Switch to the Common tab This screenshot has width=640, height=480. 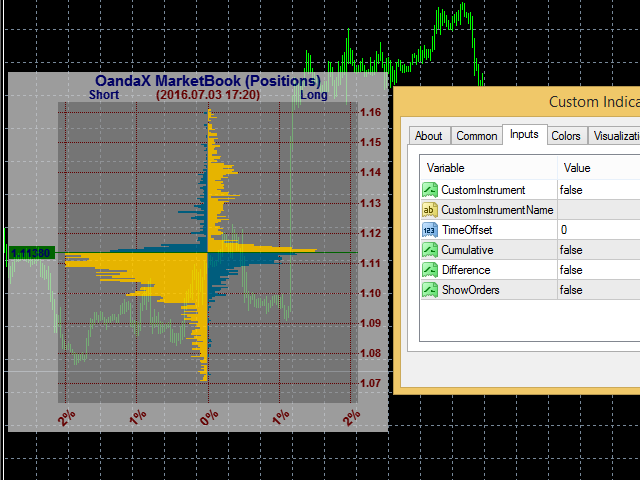pos(476,136)
